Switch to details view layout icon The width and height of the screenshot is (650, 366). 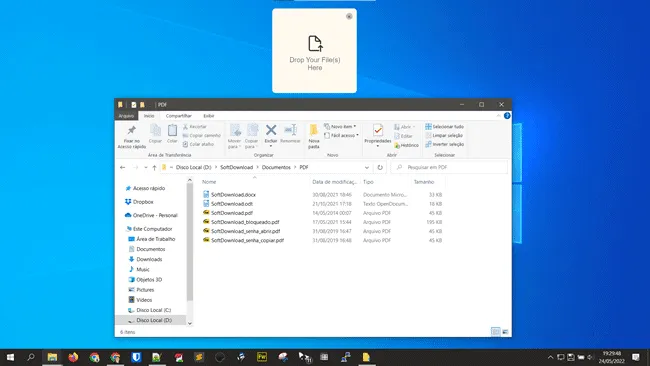495,332
